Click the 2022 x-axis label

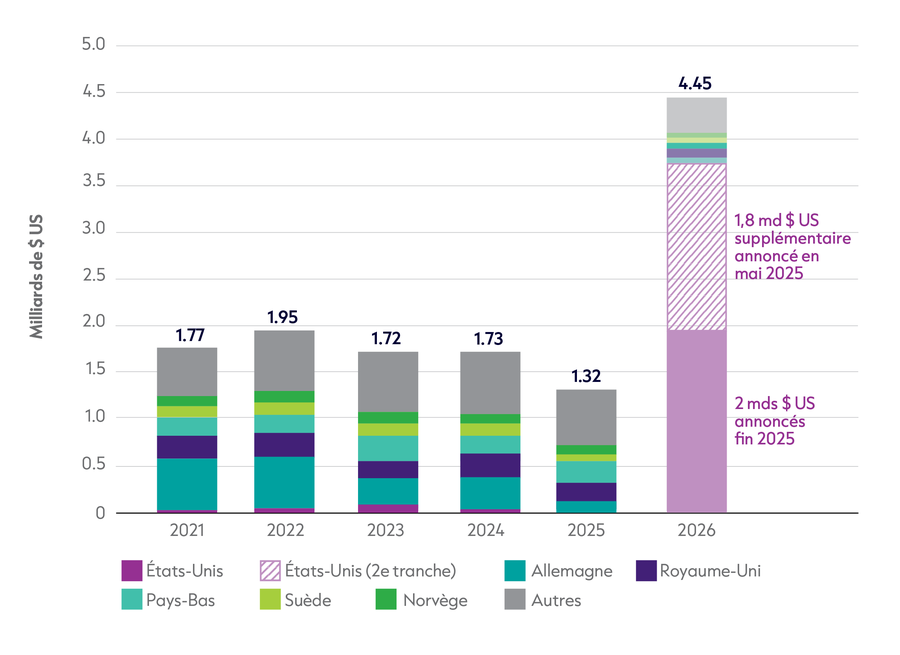[x=285, y=530]
